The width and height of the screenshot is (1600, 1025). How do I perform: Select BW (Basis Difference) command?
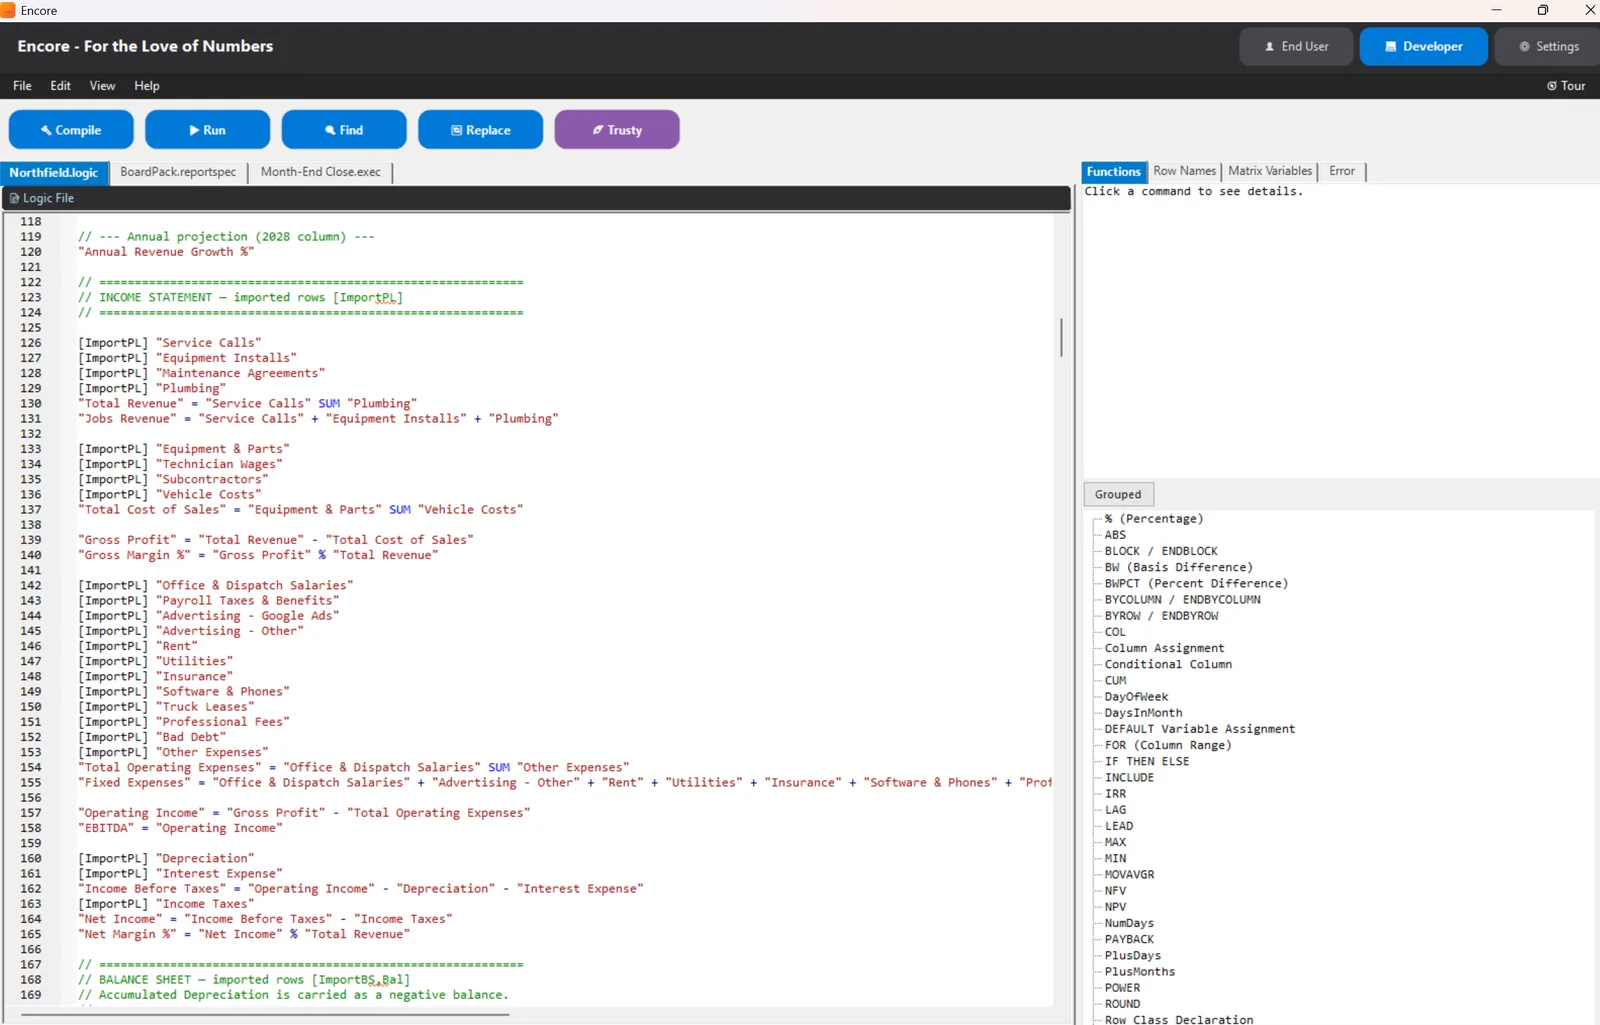[1179, 567]
